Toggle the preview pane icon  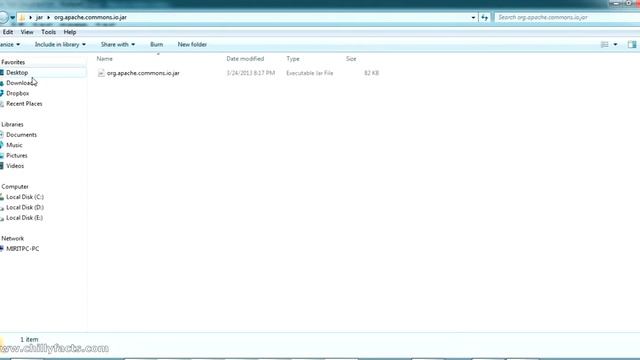coord(632,44)
